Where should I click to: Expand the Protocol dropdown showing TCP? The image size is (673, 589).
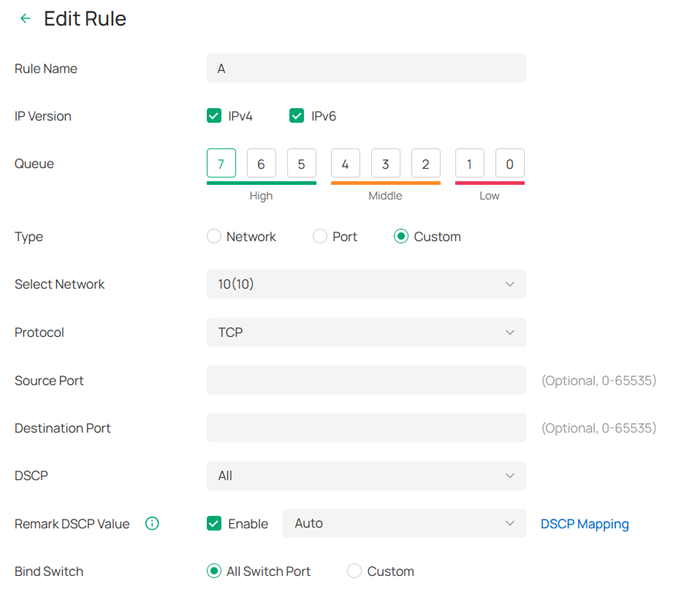click(x=365, y=332)
